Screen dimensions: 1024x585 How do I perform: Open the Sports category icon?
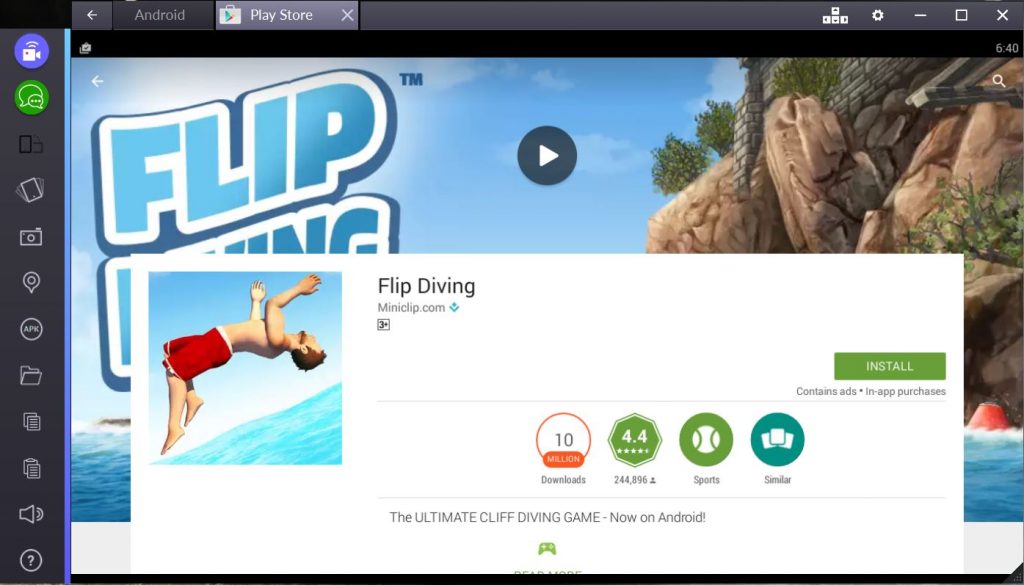click(706, 440)
